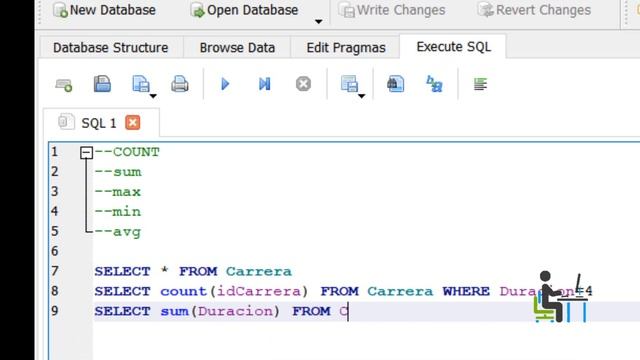The image size is (640, 360).
Task: Click 'count' in line 8
Action: coord(184,291)
